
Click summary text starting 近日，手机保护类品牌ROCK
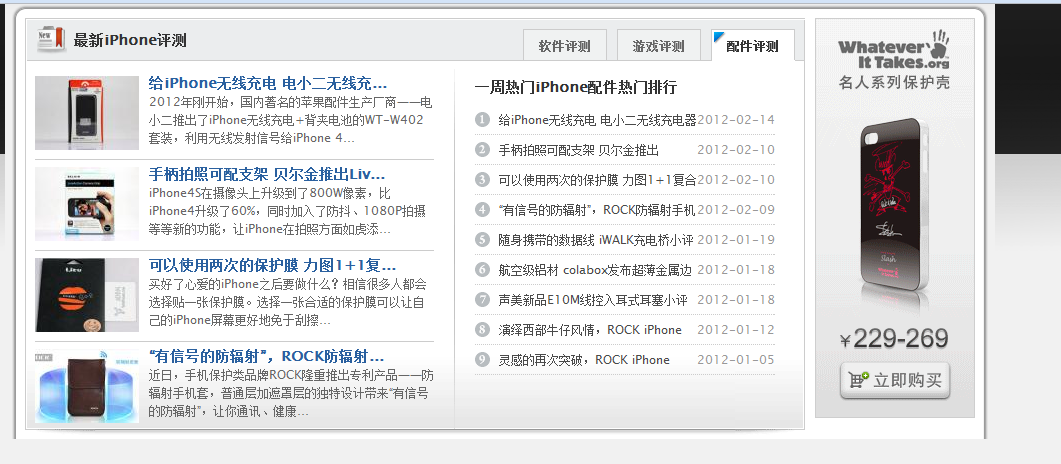[x=291, y=393]
